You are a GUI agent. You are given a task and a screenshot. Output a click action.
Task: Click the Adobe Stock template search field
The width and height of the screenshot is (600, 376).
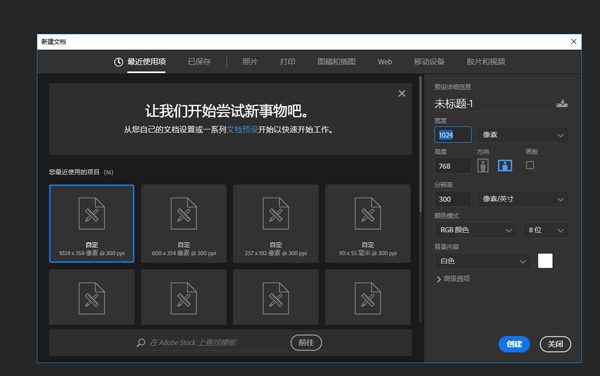point(218,343)
